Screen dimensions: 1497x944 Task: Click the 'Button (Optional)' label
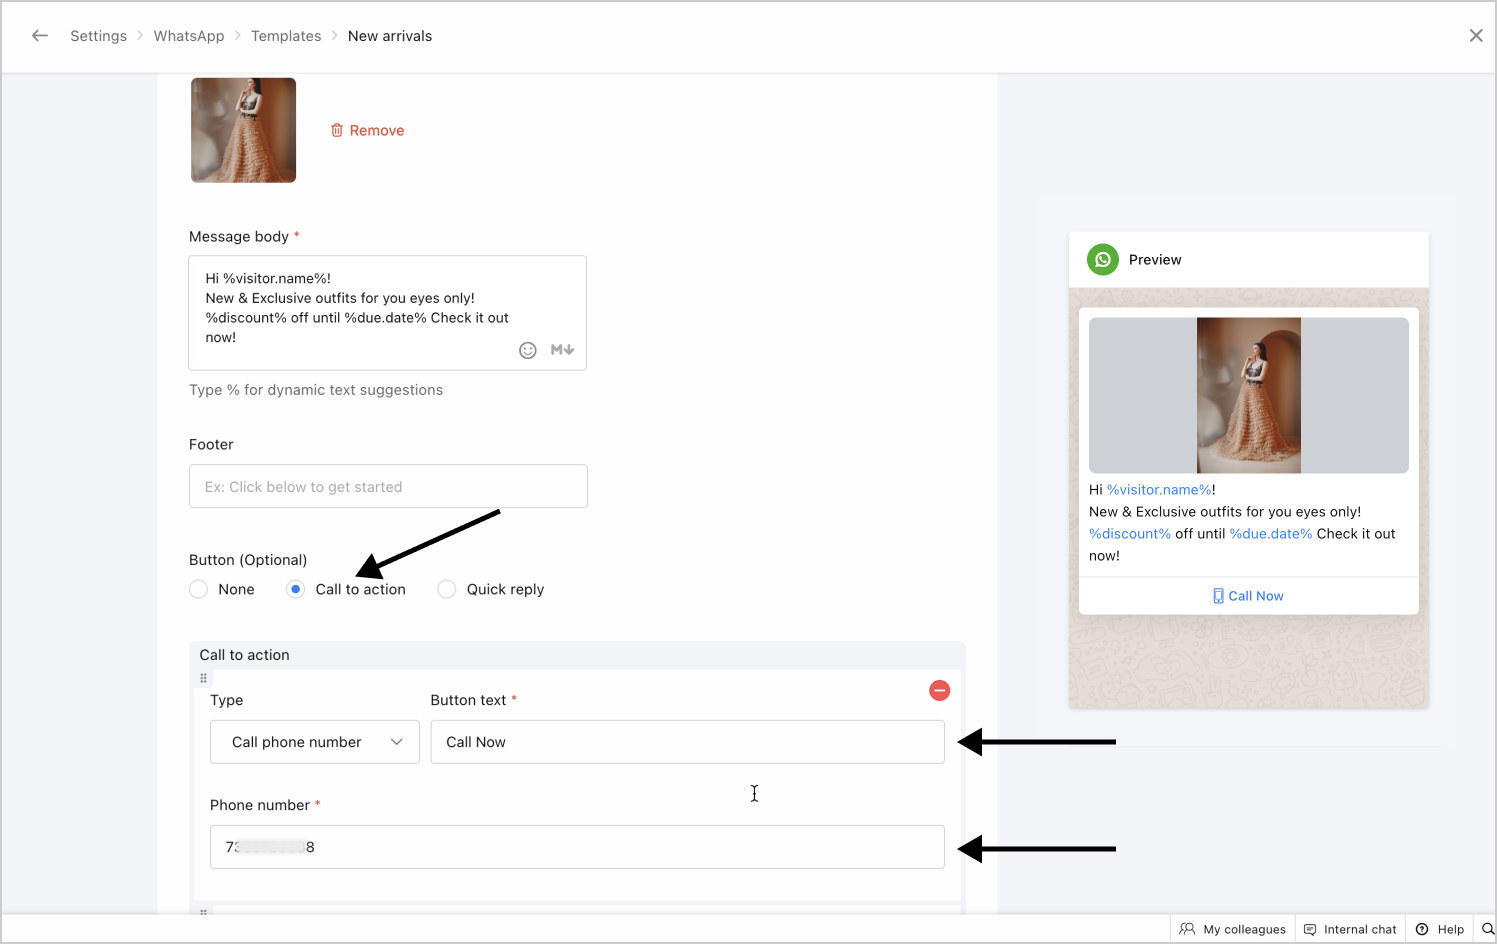click(x=248, y=560)
